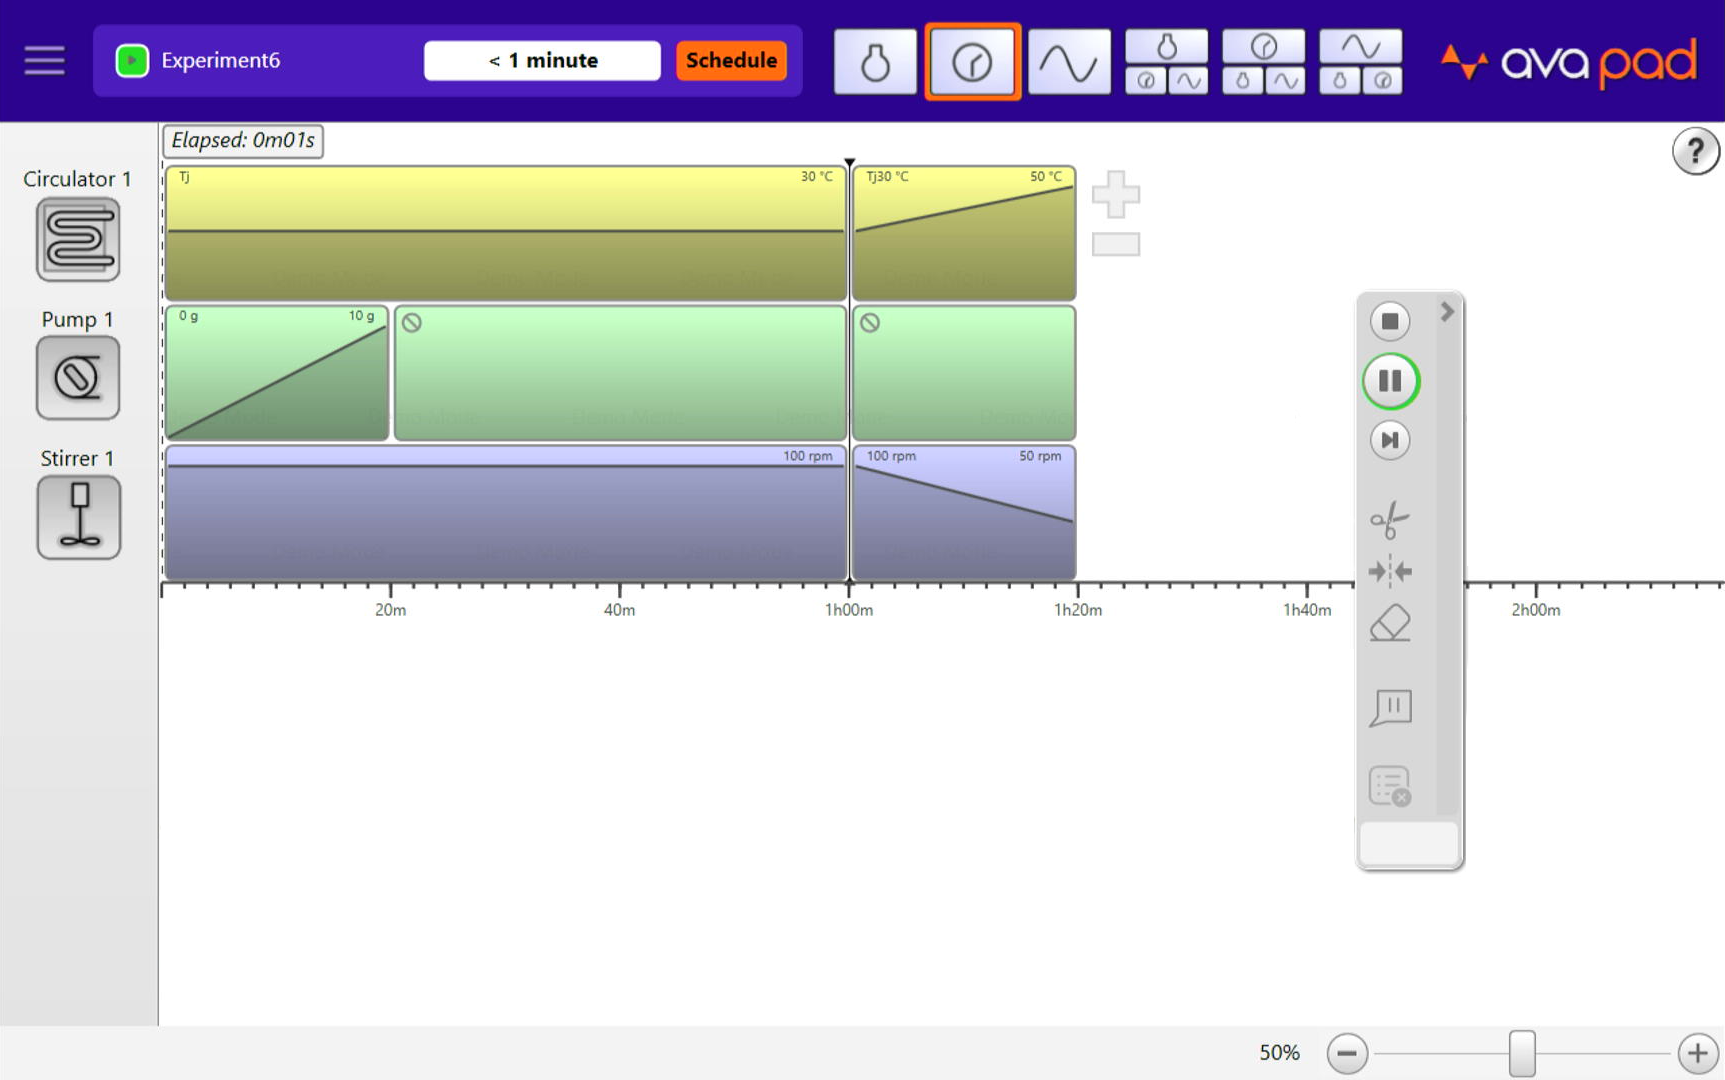1725x1080 pixels.
Task: Open the Stirrer 1 device icon
Action: (x=78, y=517)
